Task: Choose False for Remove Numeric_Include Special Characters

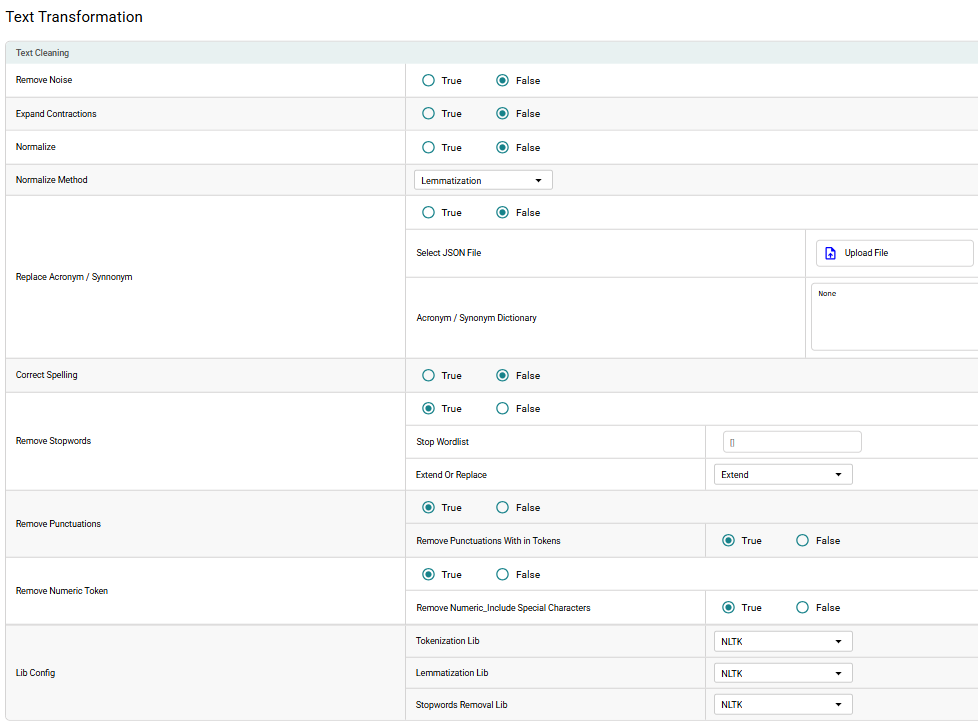Action: pos(802,608)
